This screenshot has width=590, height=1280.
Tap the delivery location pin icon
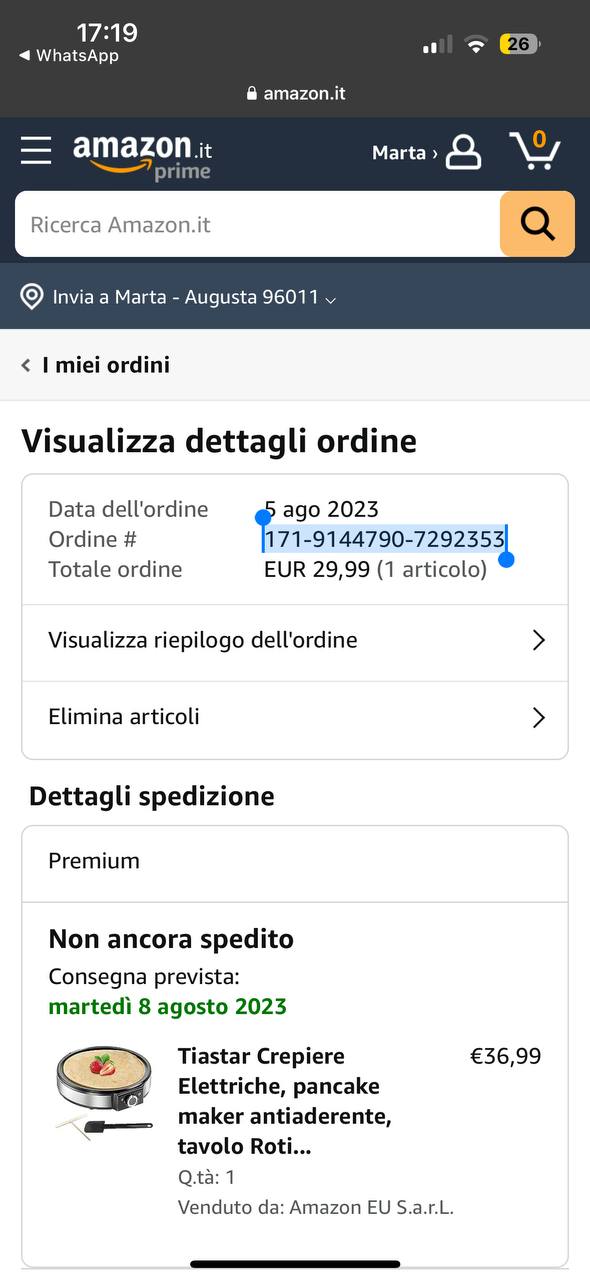32,297
